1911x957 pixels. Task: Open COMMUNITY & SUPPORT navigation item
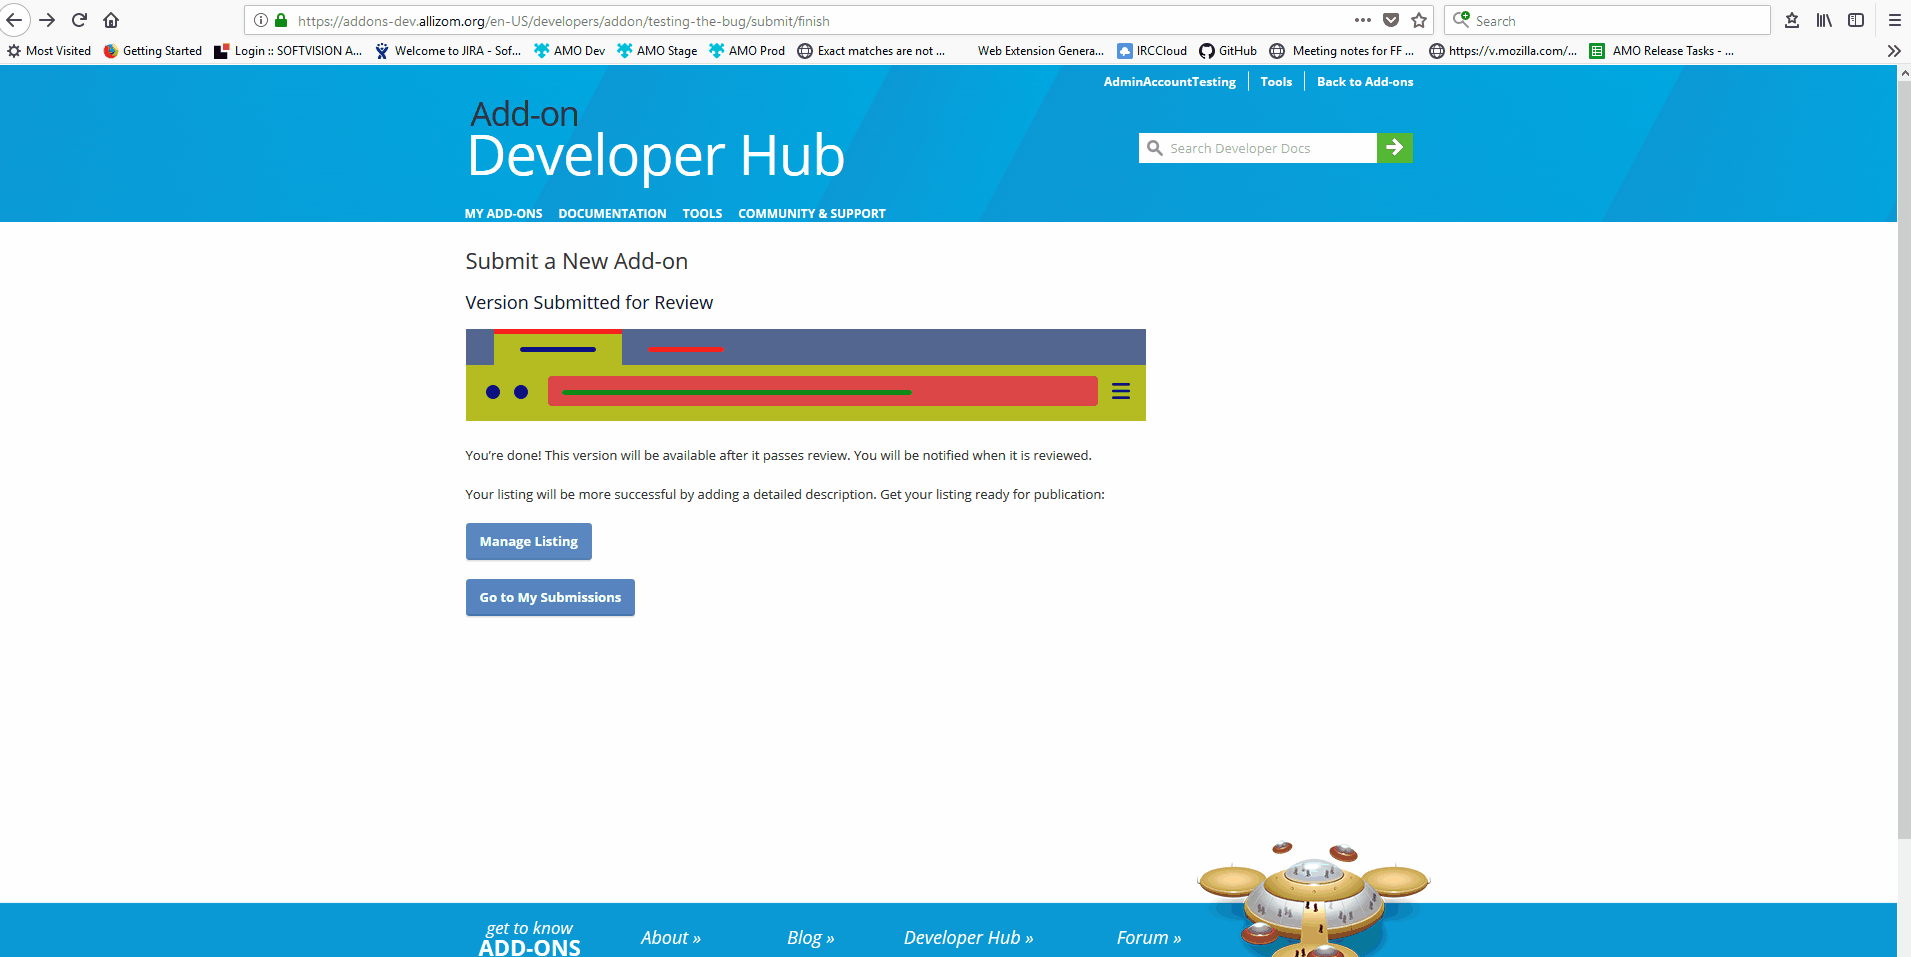[x=812, y=214]
